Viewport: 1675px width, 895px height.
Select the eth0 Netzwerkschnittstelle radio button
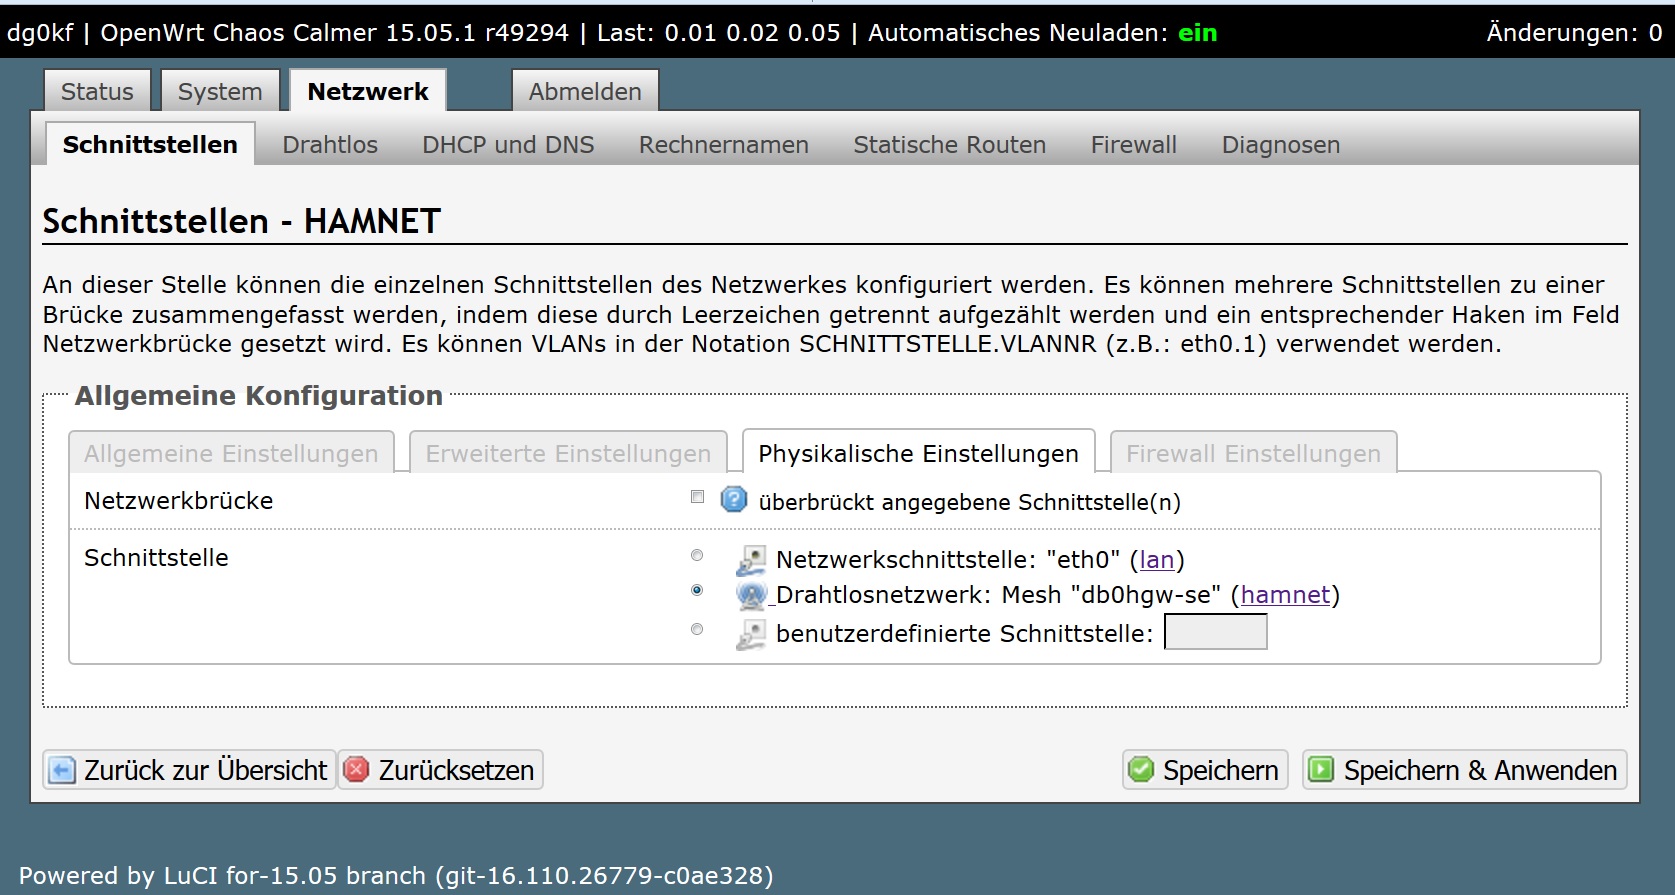coord(697,555)
